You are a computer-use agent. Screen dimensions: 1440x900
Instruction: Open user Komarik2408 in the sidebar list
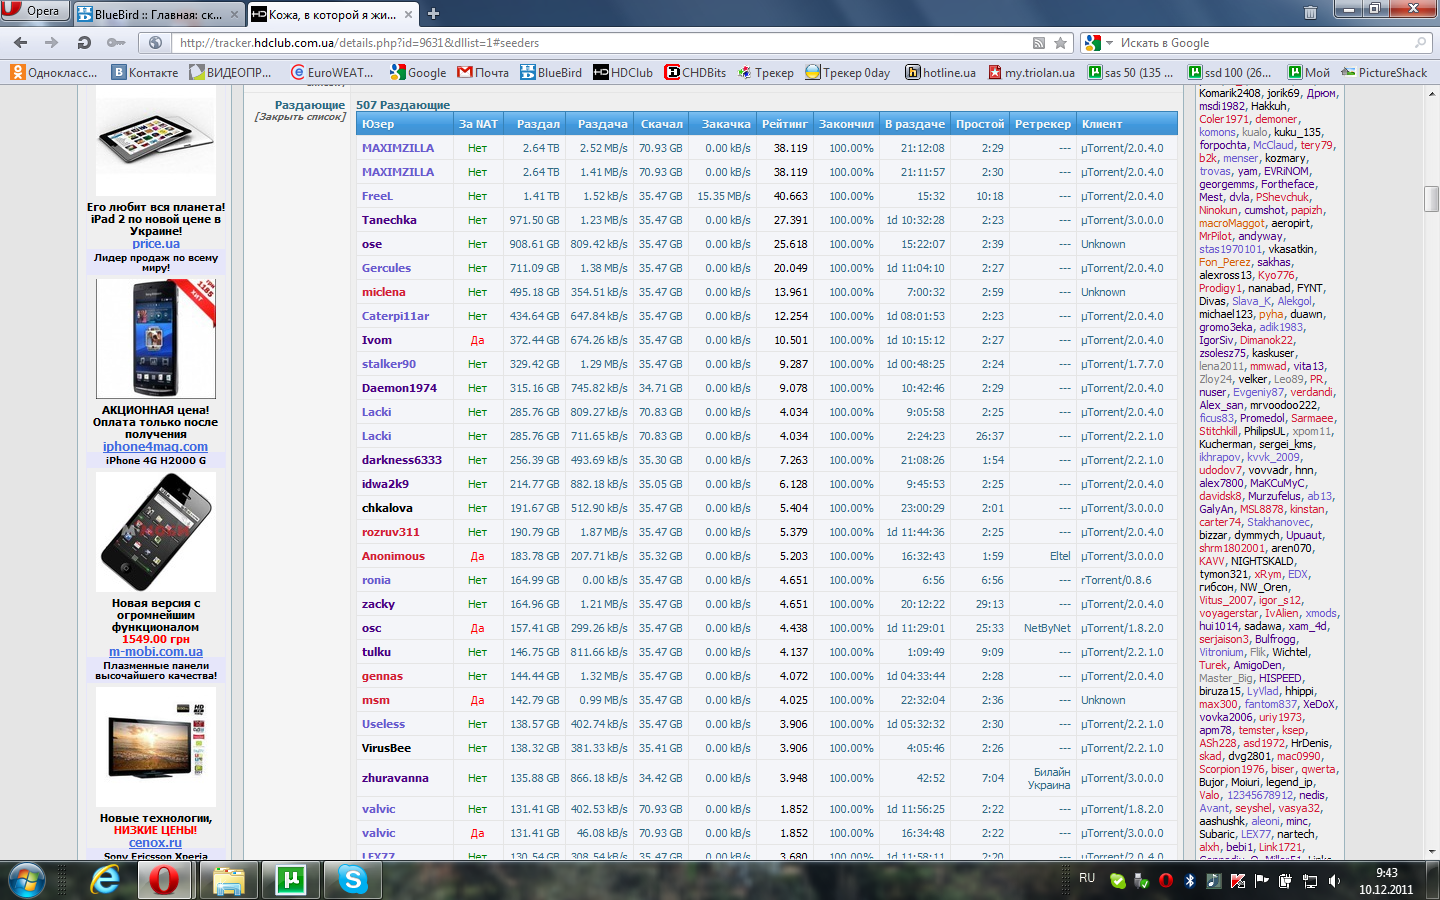pyautogui.click(x=1229, y=93)
